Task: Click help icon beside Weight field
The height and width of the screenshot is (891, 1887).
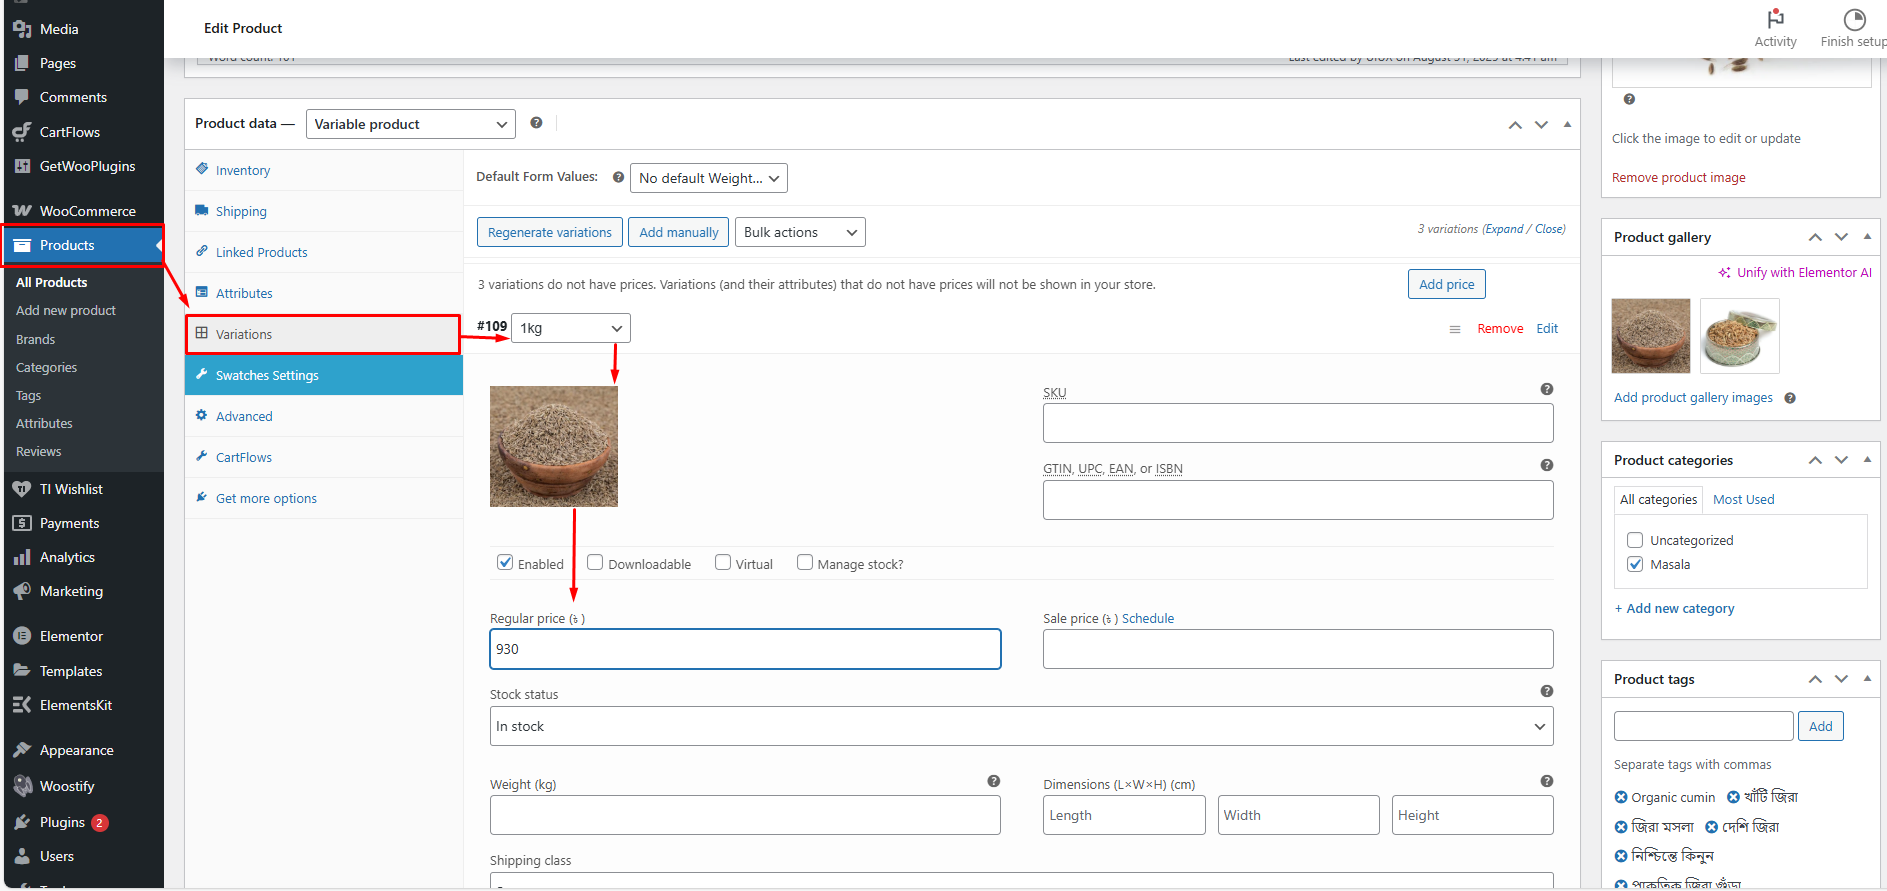Action: (993, 781)
